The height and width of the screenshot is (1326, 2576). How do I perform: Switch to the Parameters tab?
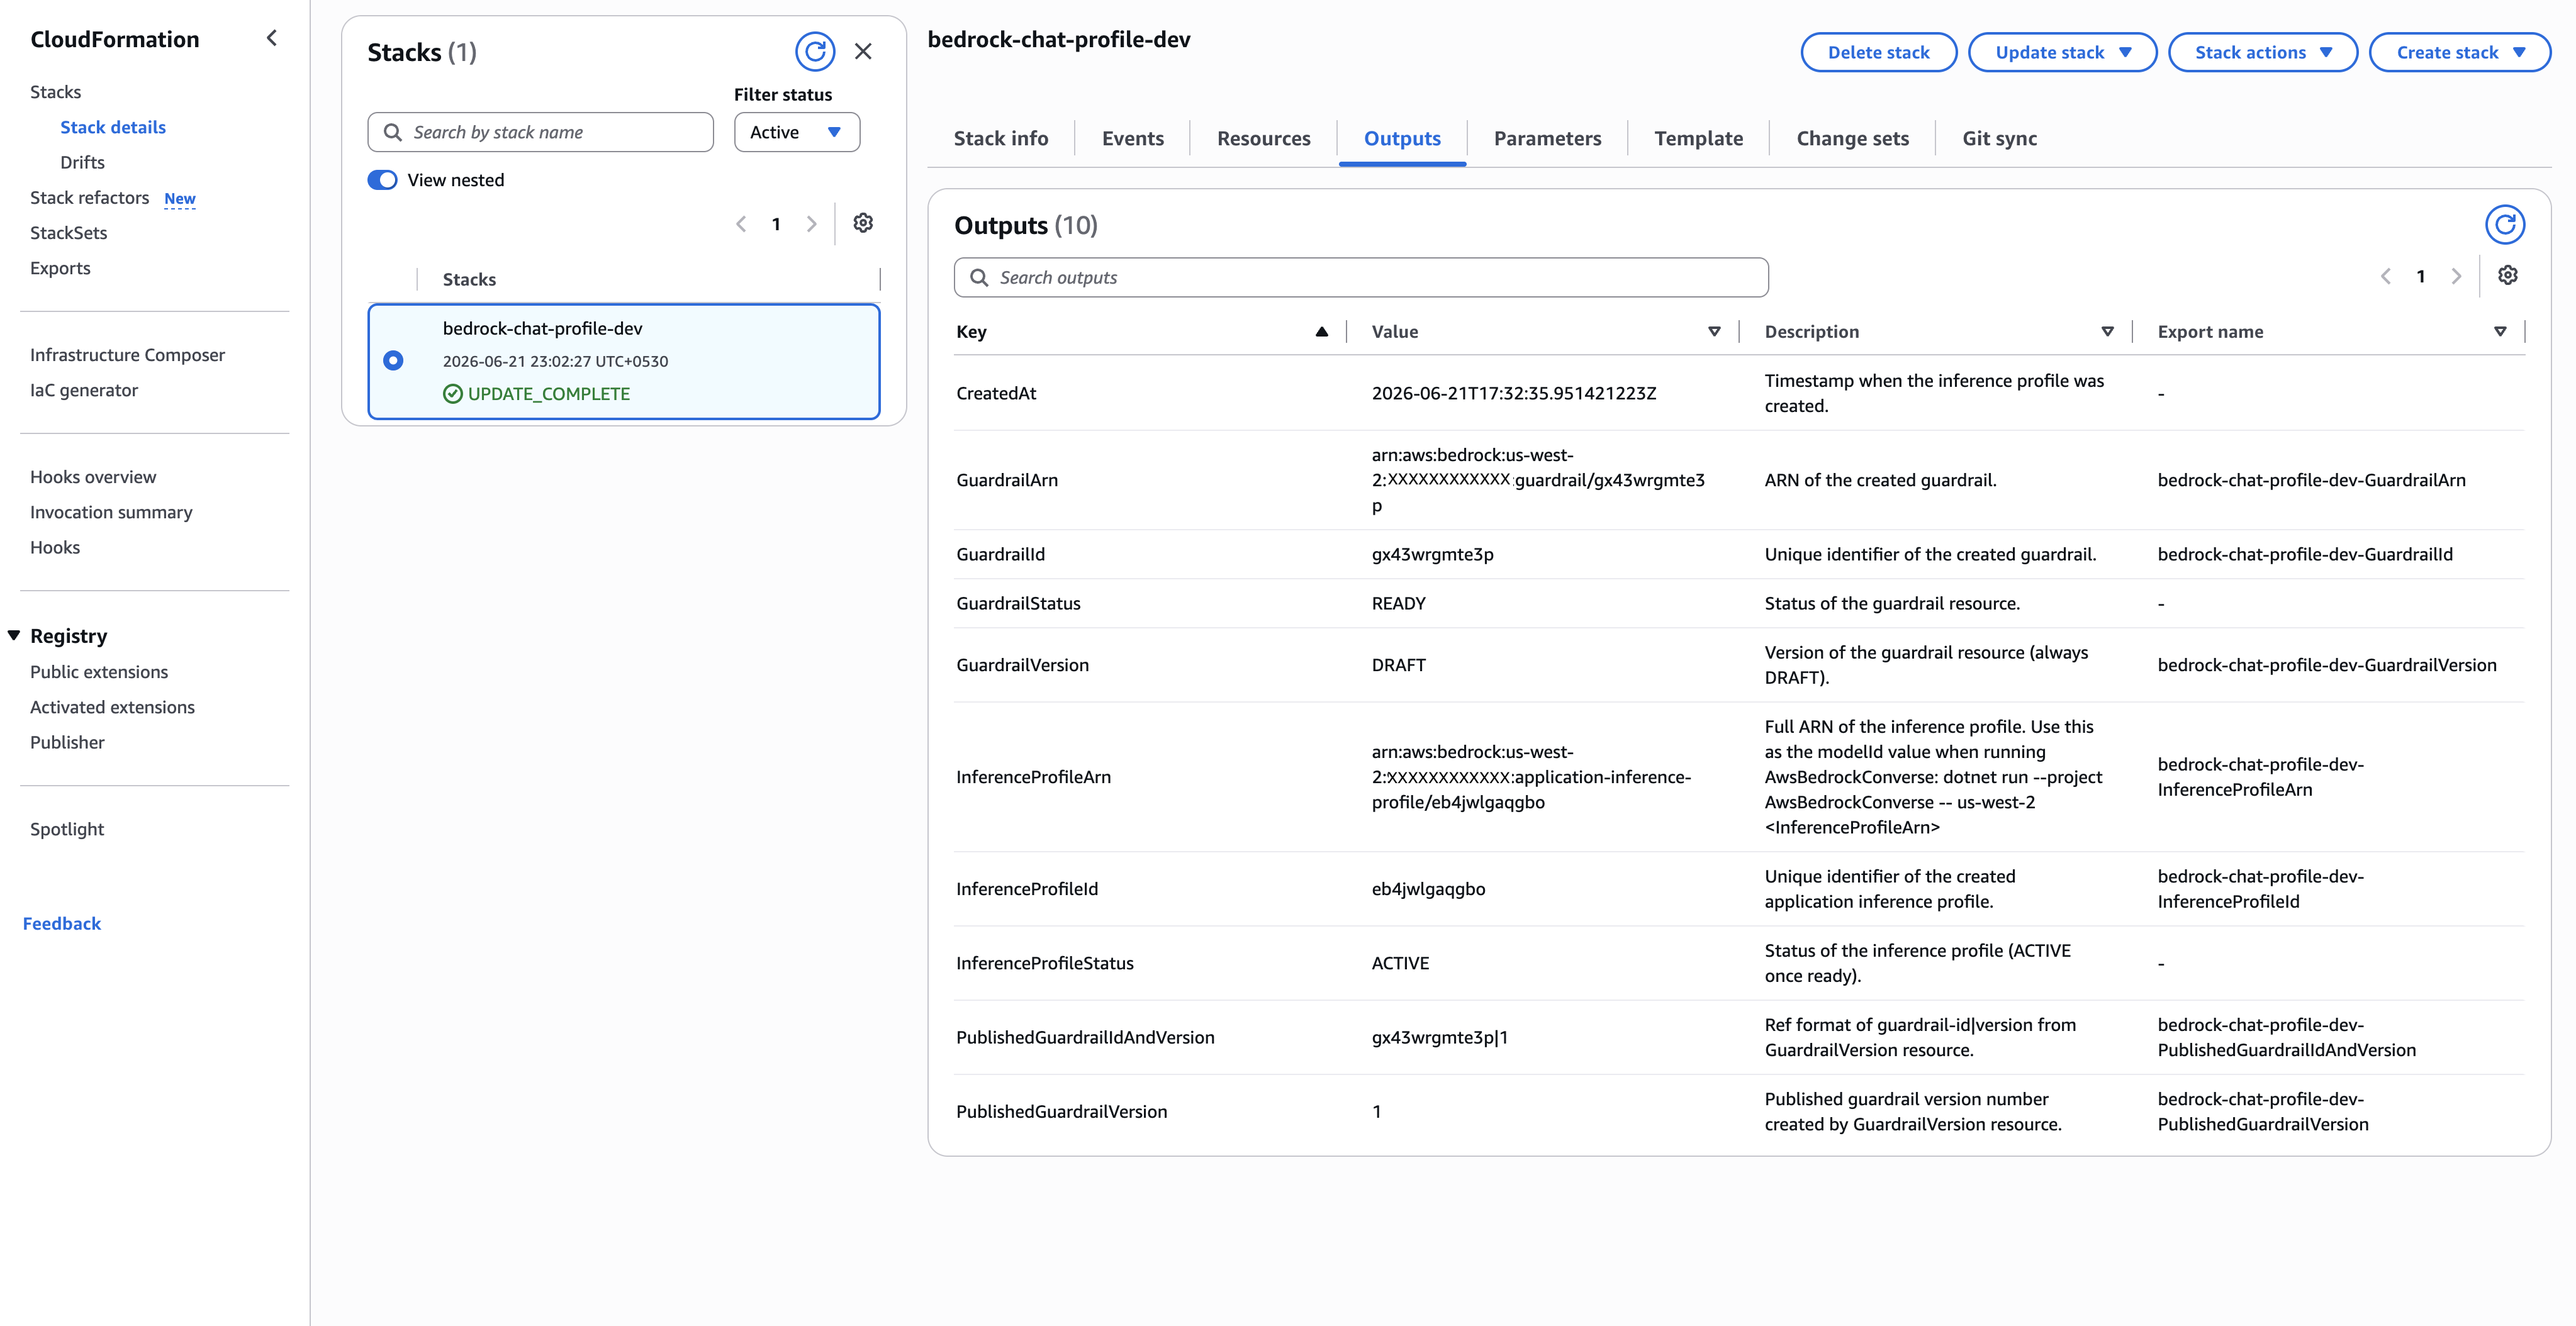tap(1547, 138)
